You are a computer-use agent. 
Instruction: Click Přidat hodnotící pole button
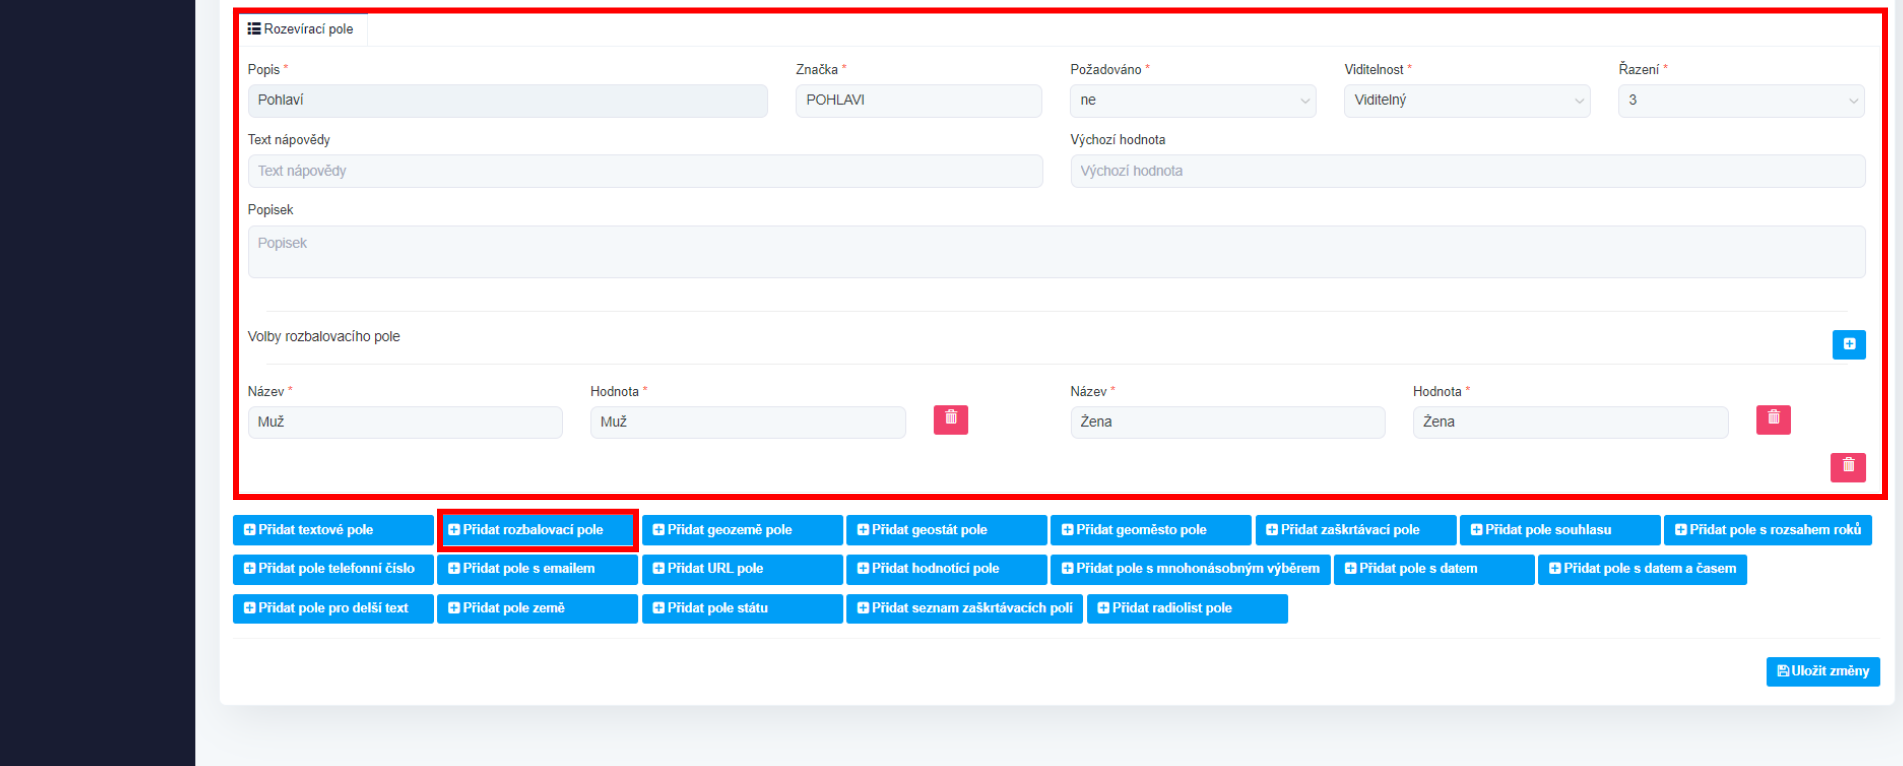tap(946, 569)
